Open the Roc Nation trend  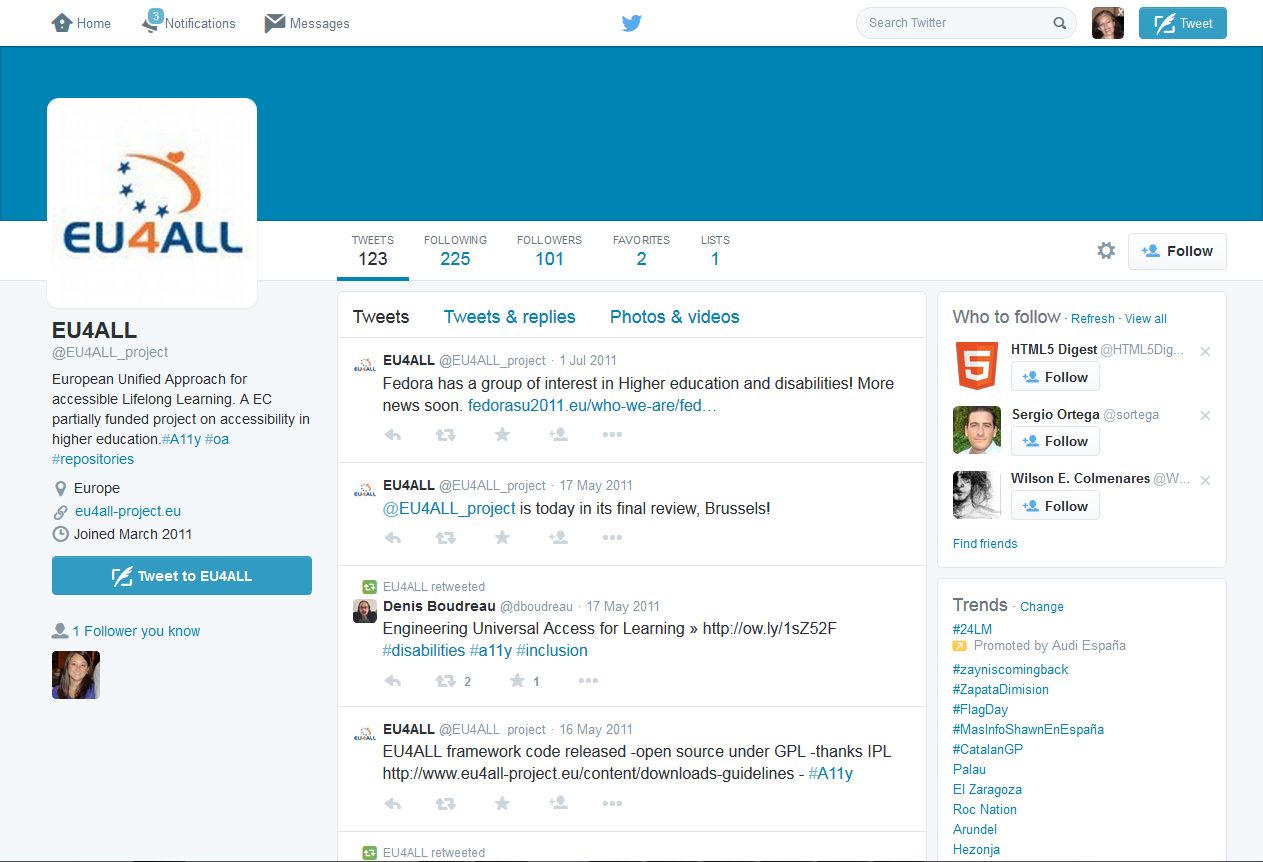click(x=985, y=809)
